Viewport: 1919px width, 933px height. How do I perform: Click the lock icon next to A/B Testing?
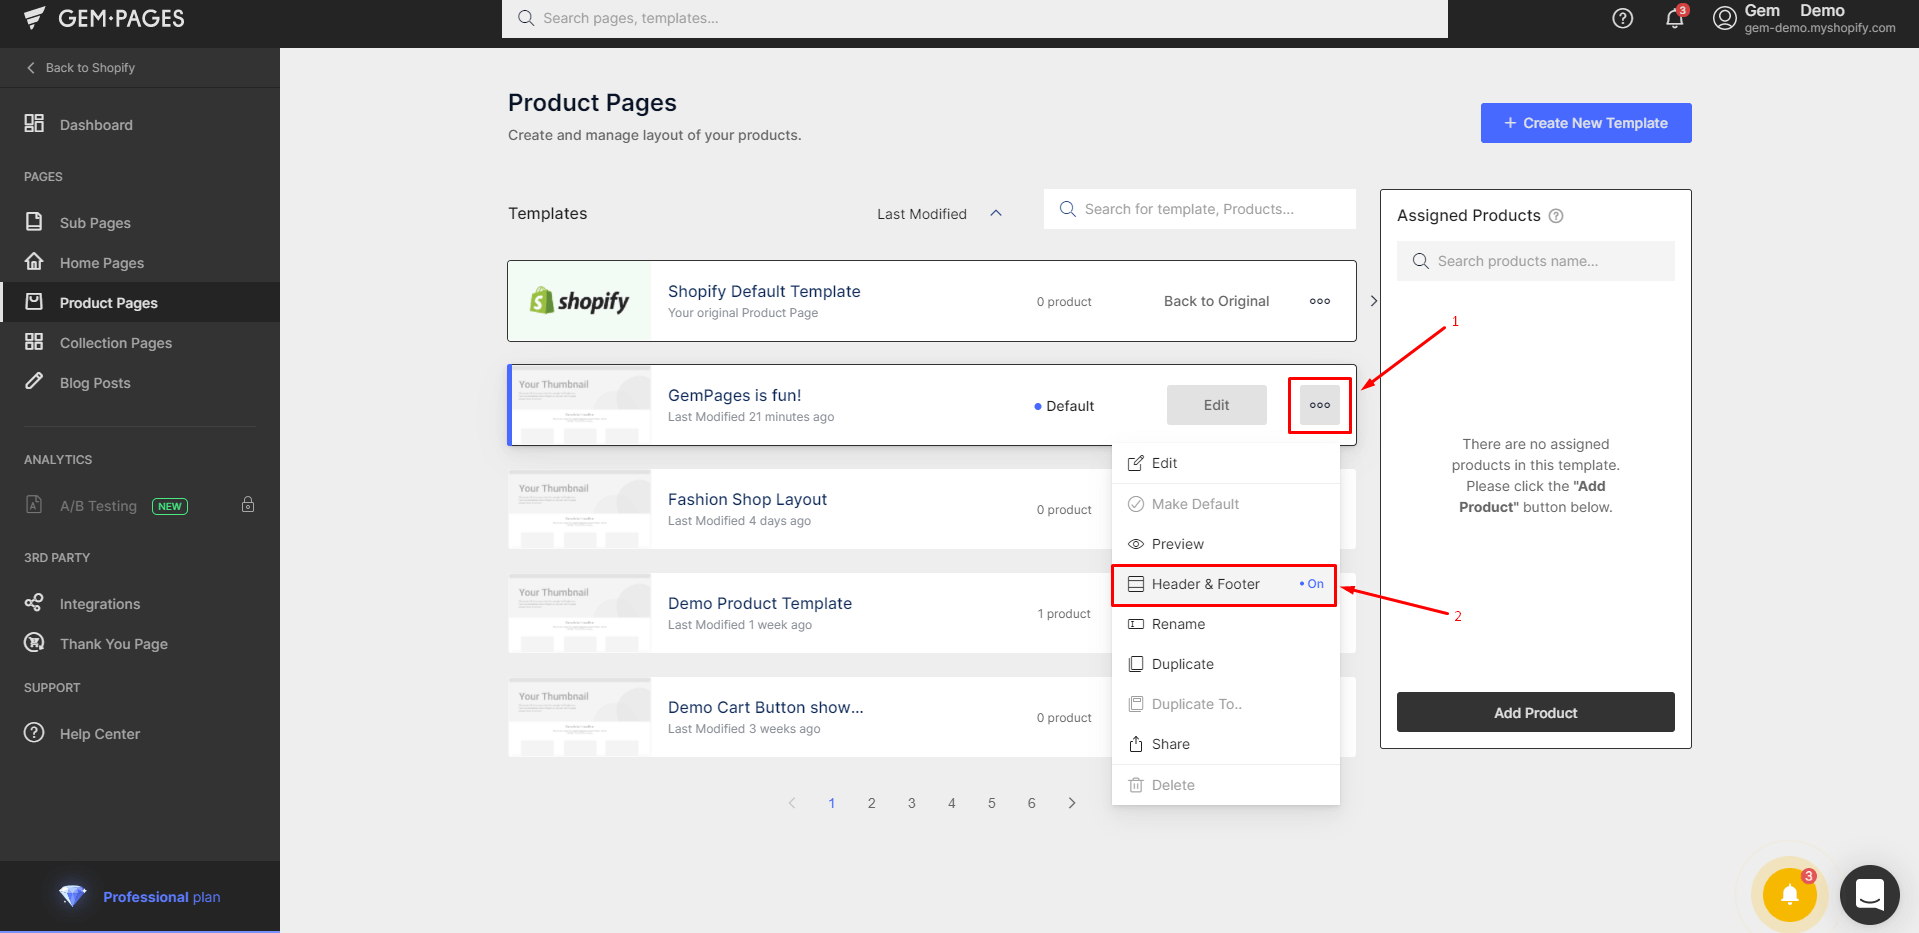pos(248,505)
